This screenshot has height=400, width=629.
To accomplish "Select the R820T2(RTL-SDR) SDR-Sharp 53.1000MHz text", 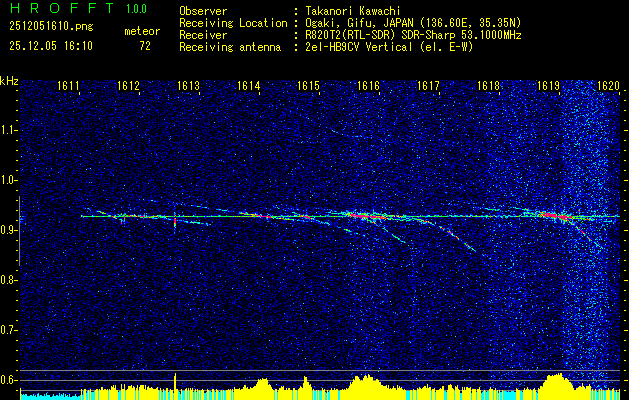I will (413, 35).
